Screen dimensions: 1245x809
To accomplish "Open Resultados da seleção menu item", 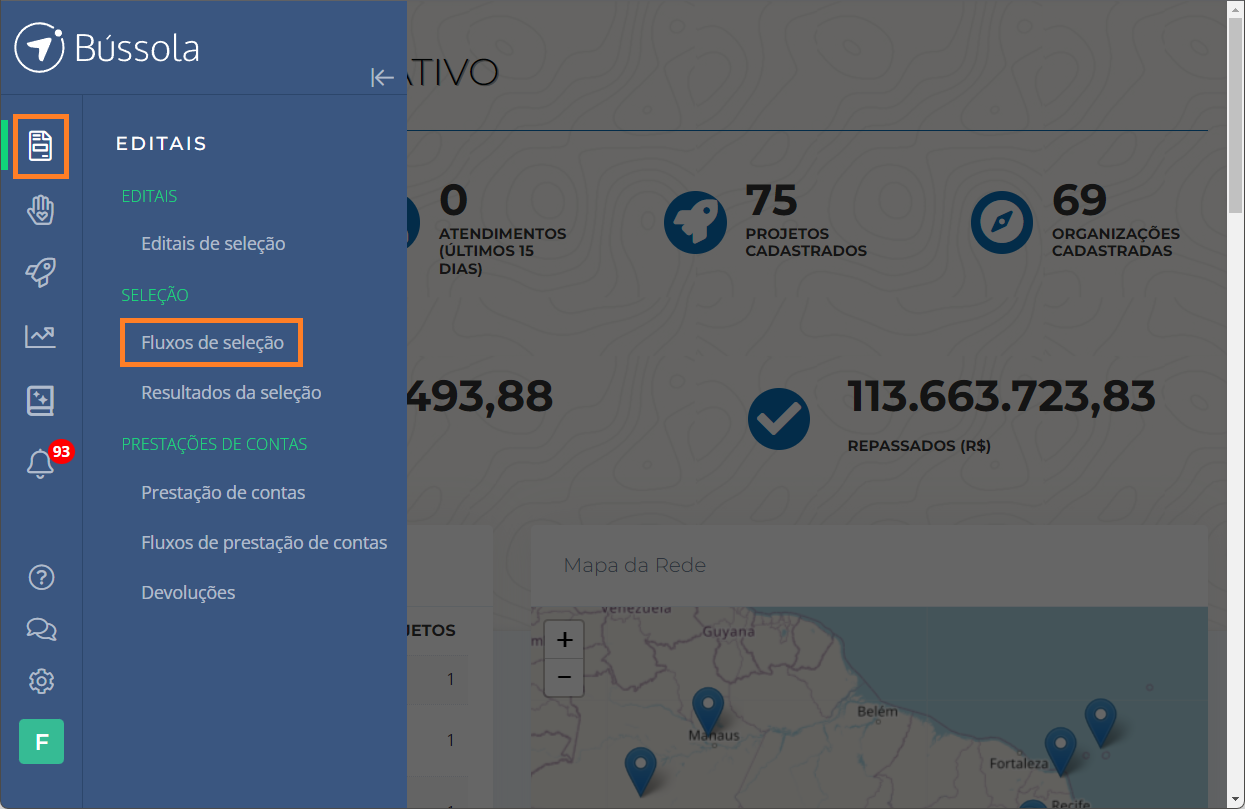I will tap(231, 393).
